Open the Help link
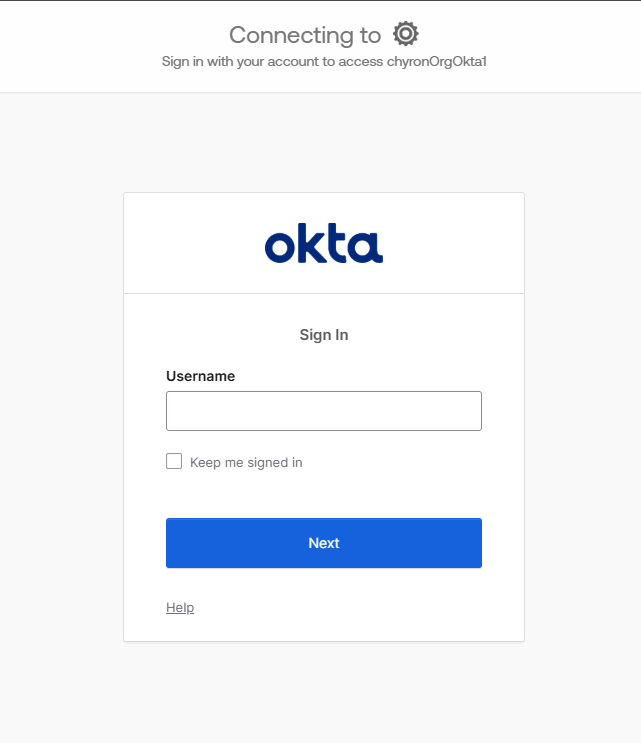The width and height of the screenshot is (641, 743). (x=180, y=607)
